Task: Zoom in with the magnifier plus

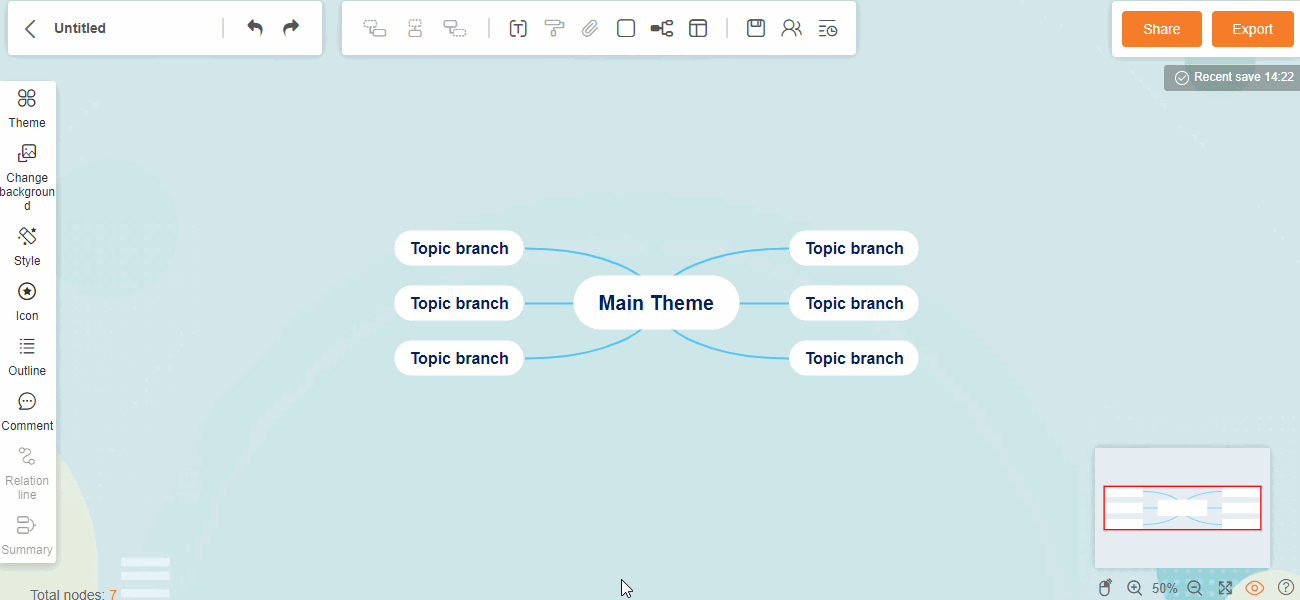Action: (1134, 588)
